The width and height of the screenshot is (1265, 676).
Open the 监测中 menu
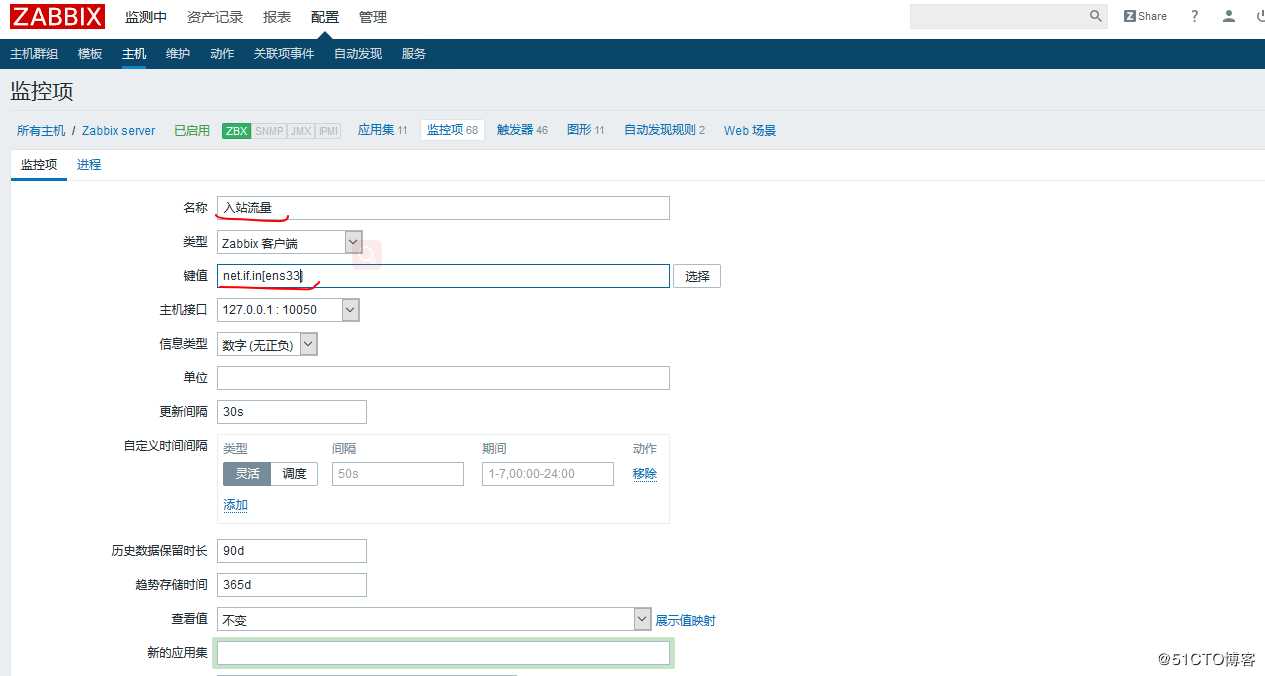tap(146, 17)
